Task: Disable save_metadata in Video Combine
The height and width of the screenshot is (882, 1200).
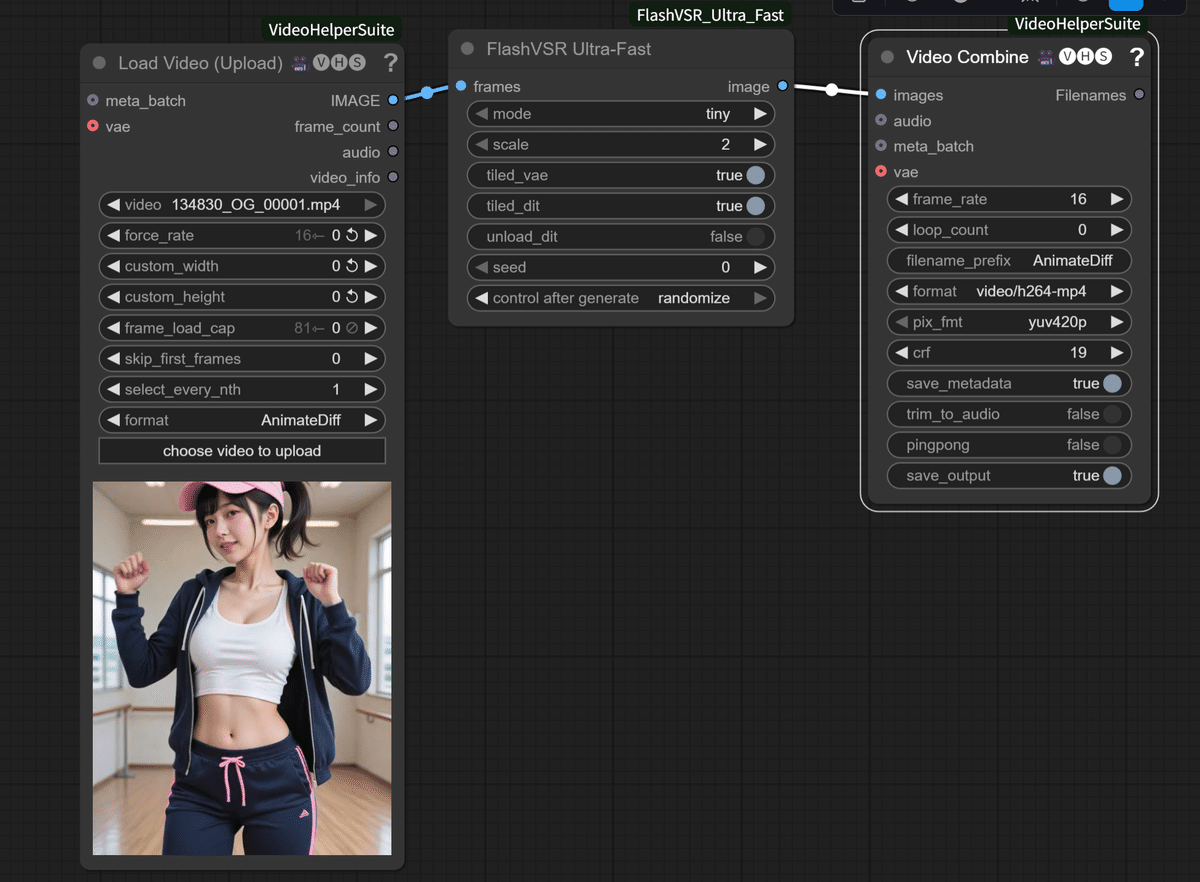Action: [1113, 383]
